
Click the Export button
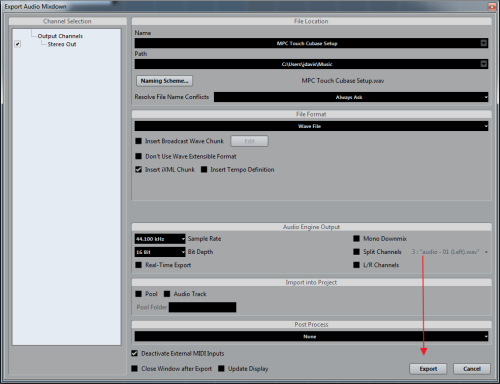428,369
